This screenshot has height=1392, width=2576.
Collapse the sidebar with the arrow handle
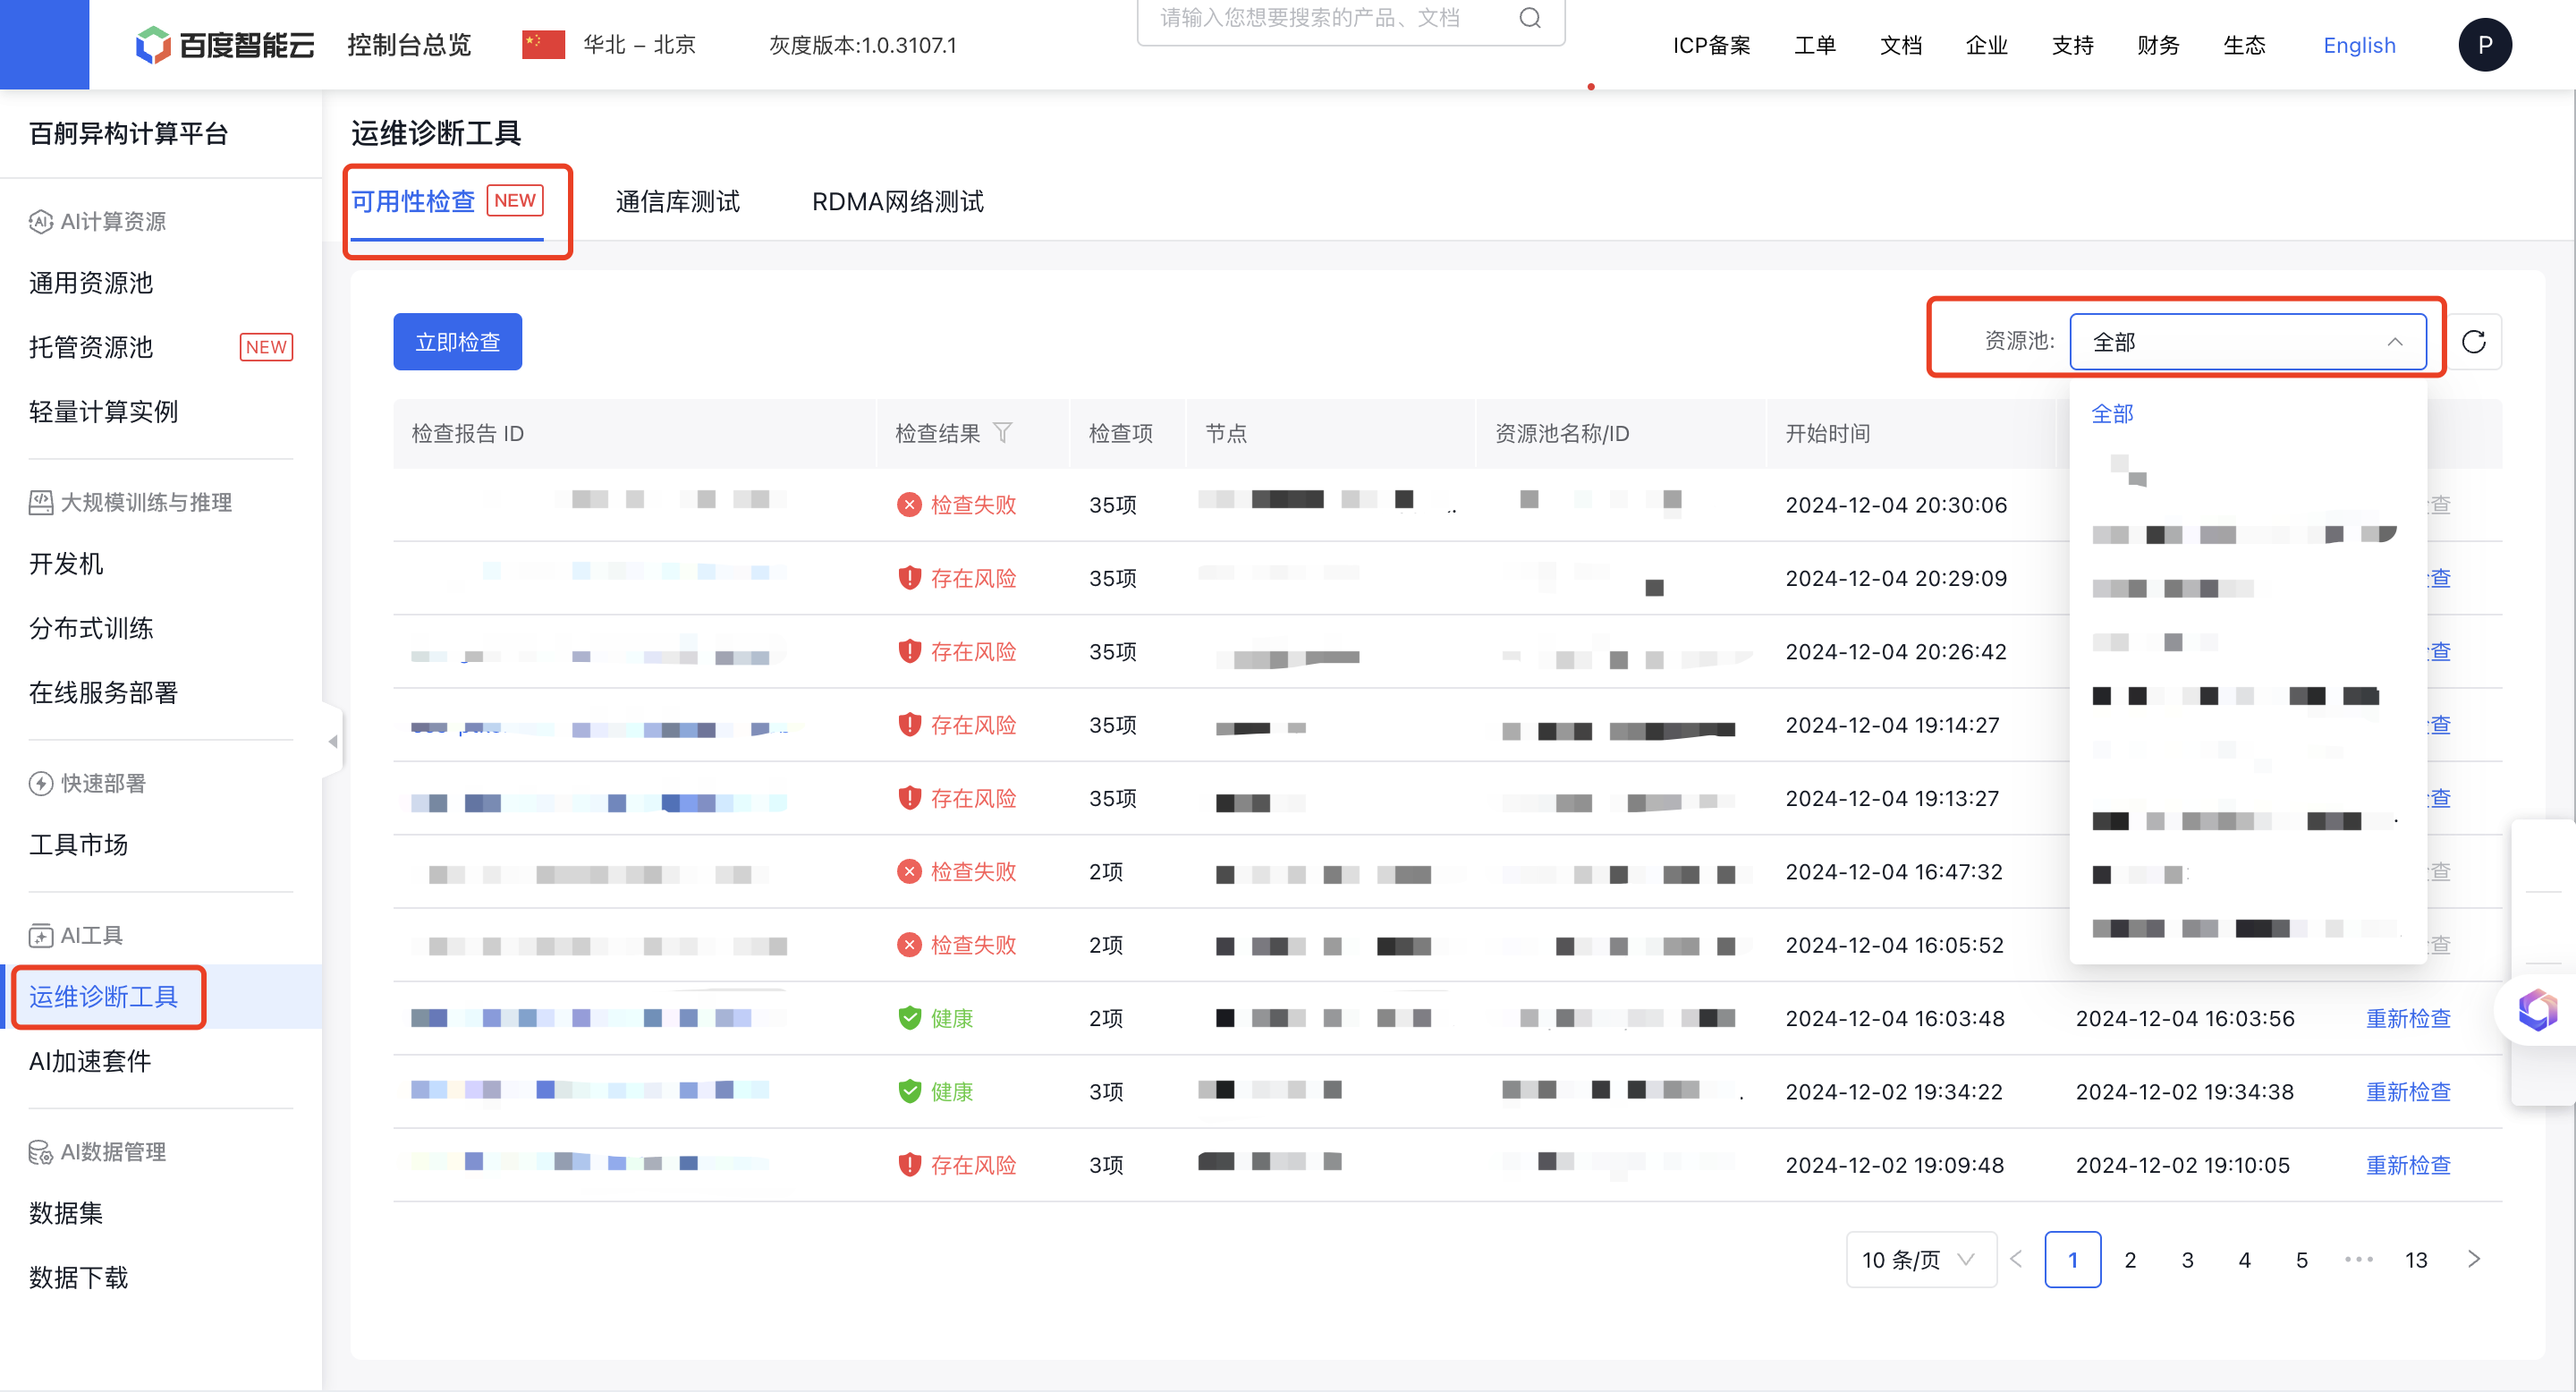pyautogui.click(x=333, y=741)
